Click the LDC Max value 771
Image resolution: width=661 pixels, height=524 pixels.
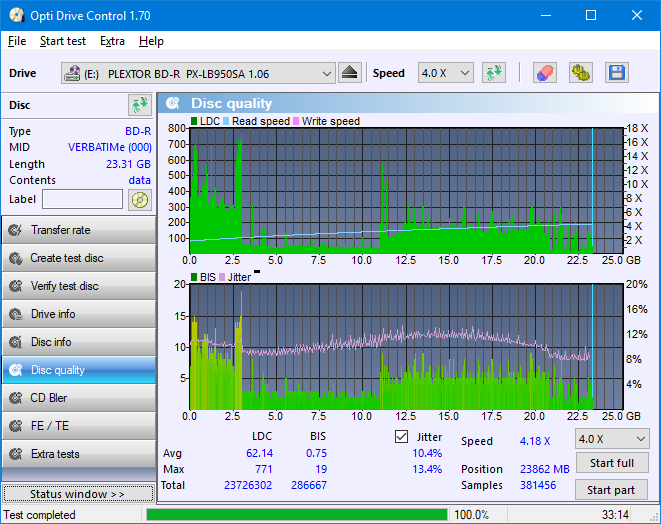(x=263, y=469)
